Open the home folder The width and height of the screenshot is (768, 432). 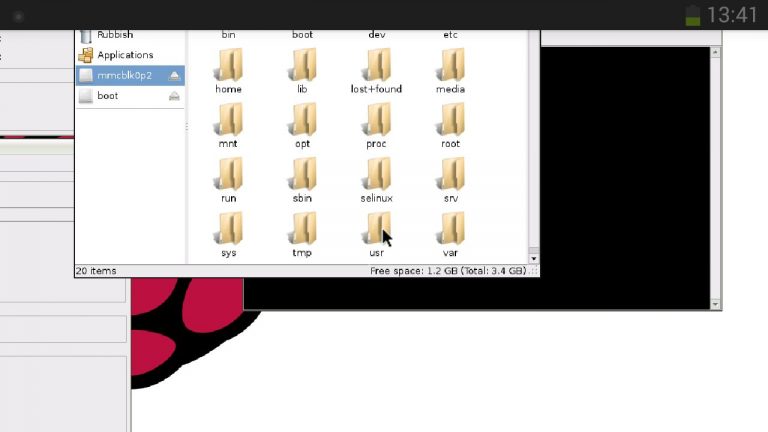(229, 71)
